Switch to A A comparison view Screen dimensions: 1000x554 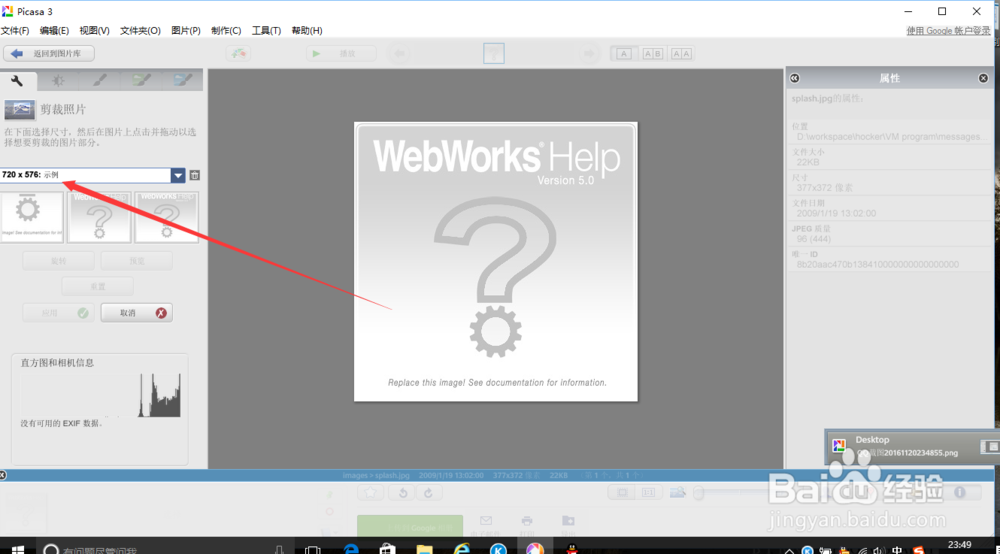point(681,54)
